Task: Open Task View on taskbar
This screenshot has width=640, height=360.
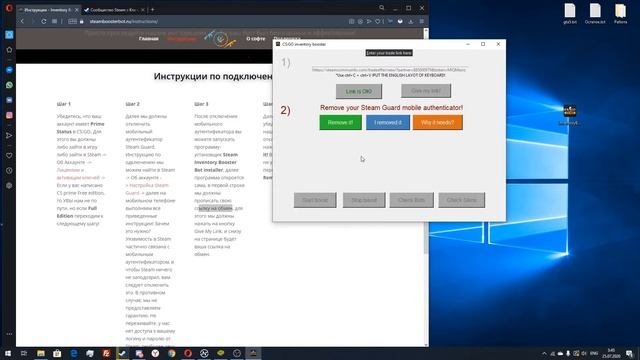Action: [x=24, y=353]
